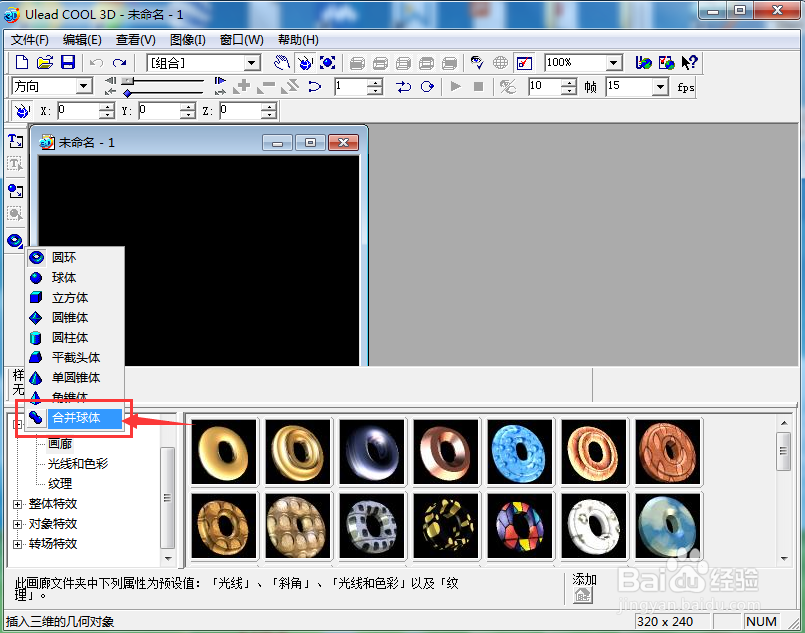The width and height of the screenshot is (805, 633).
Task: Open the 窗口(W) menu
Action: [241, 40]
